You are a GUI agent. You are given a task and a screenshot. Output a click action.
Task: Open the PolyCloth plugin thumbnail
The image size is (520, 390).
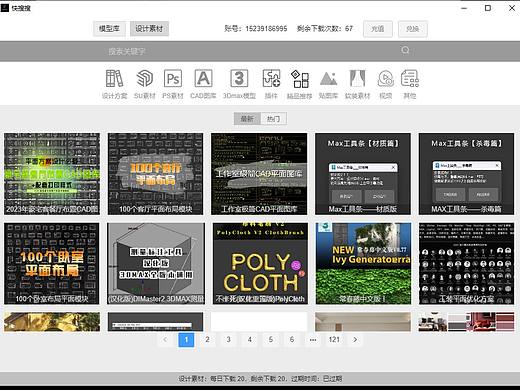click(260, 263)
